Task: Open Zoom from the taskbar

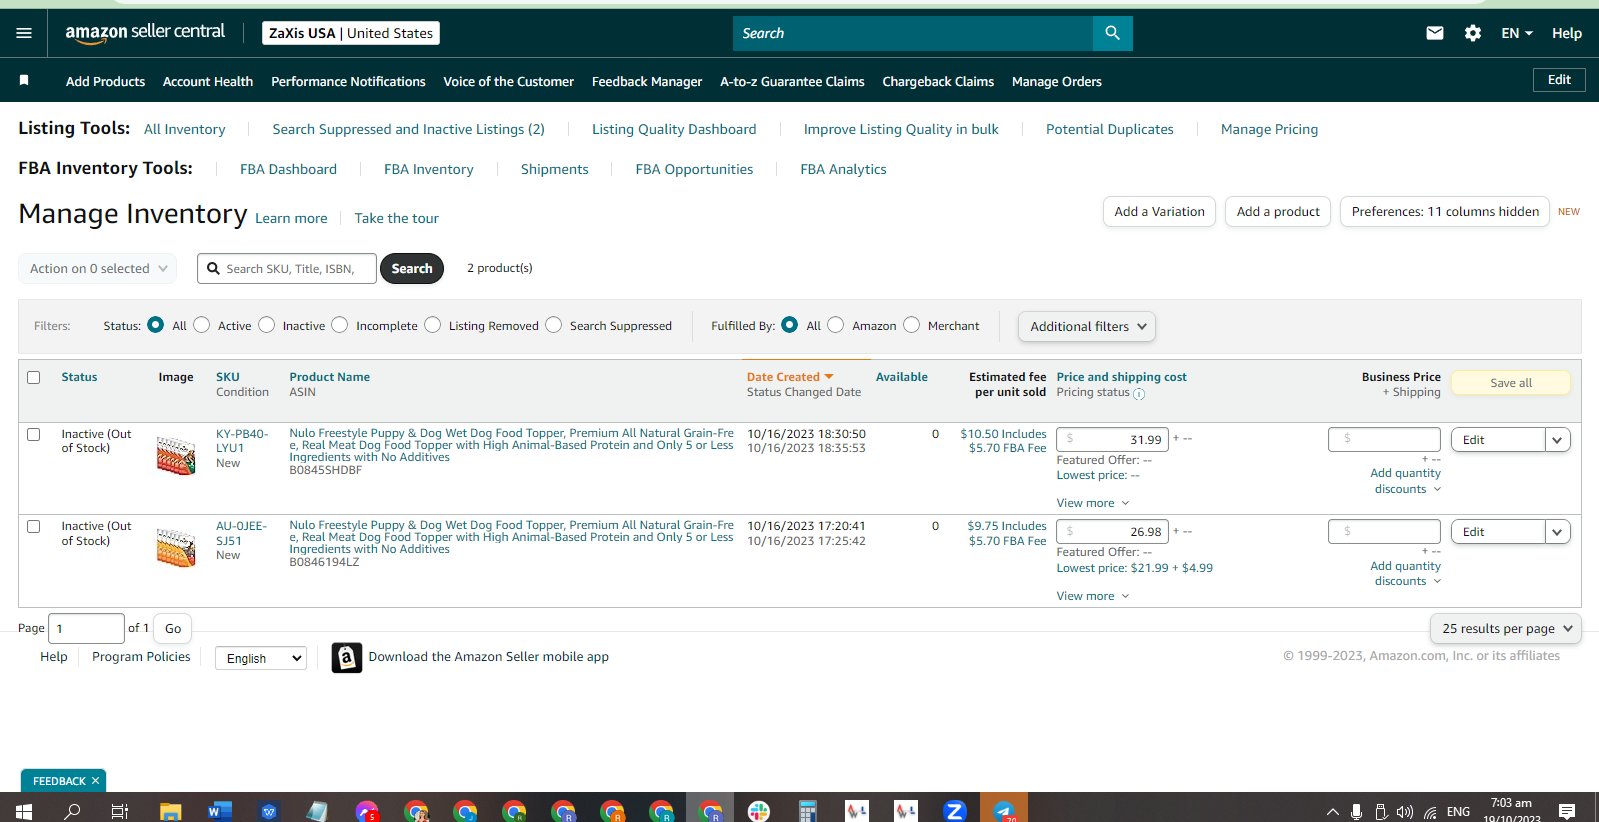Action: click(x=955, y=811)
